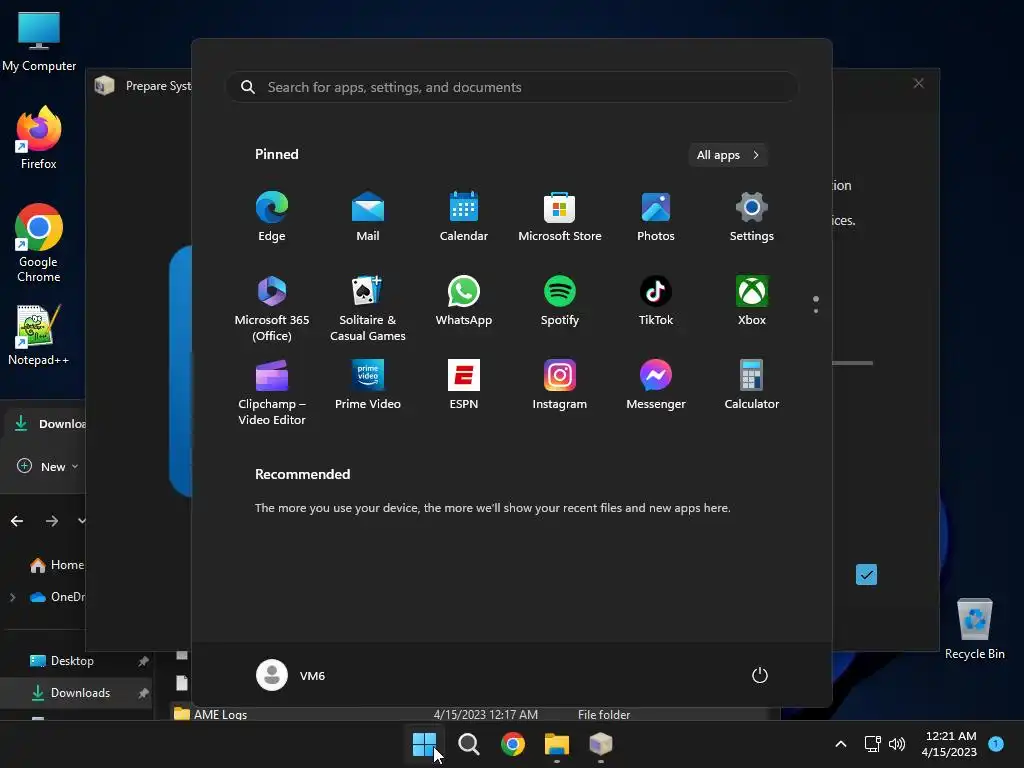Open the box-icon app on taskbar
The image size is (1024, 768).
click(601, 744)
